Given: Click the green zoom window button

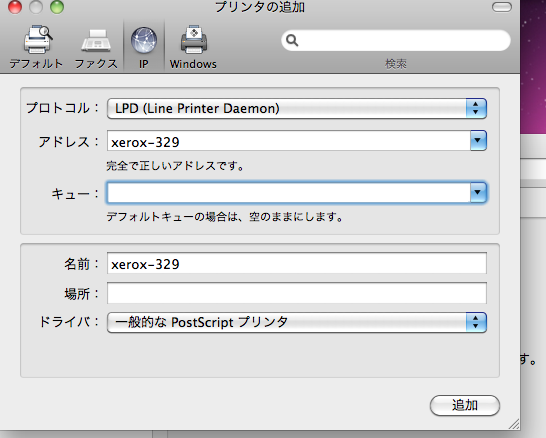Looking at the screenshot, I should click(x=57, y=7).
